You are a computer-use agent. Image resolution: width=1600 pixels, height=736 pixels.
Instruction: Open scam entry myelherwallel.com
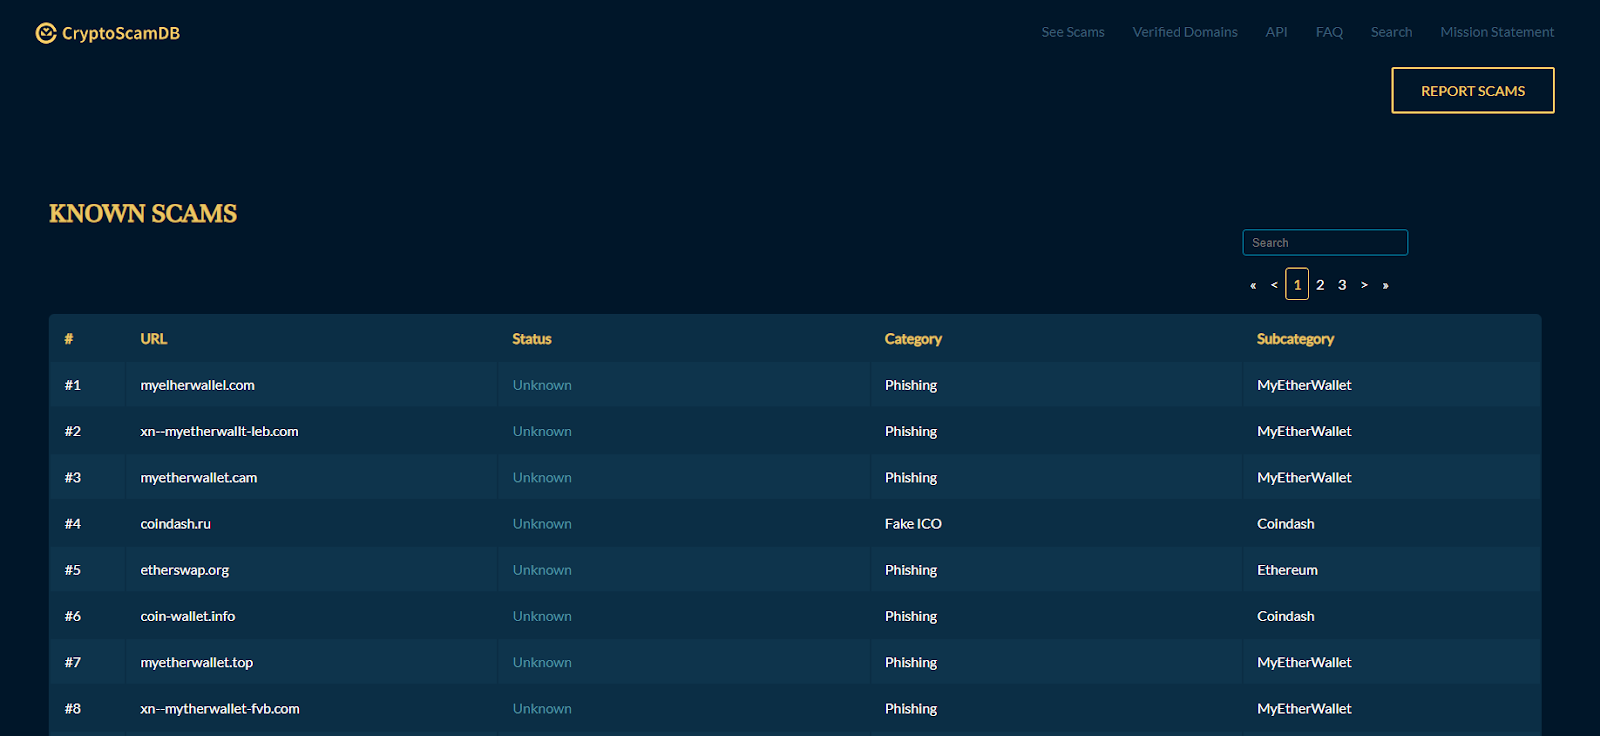pos(197,385)
